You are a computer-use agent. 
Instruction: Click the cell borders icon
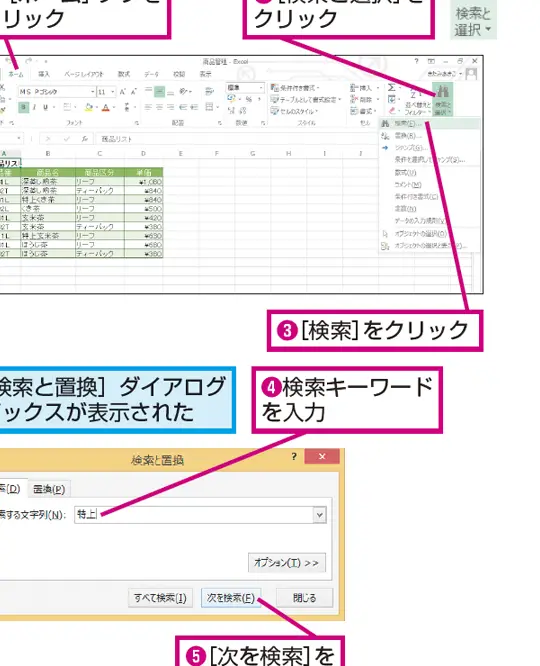click(67, 107)
